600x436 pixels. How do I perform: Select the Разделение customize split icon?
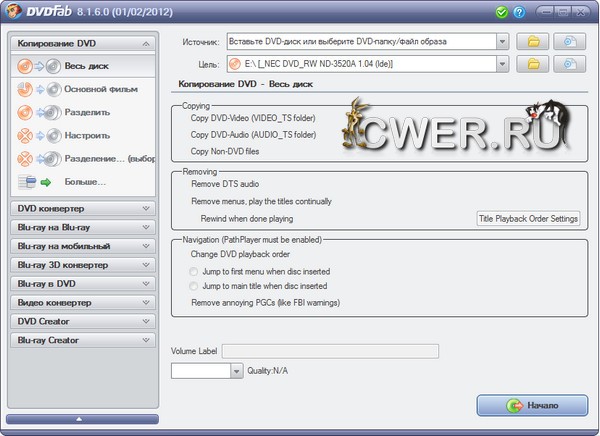pos(39,159)
